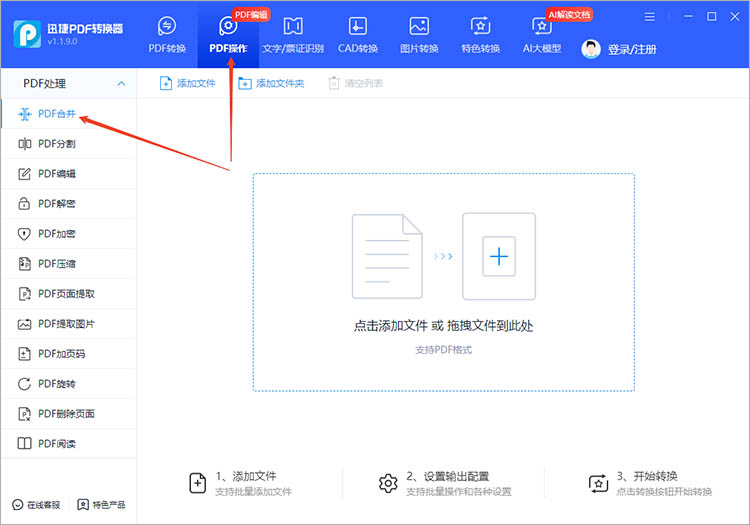The image size is (750, 525).
Task: Click the v1.1.9.0 version text
Action: [x=62, y=42]
